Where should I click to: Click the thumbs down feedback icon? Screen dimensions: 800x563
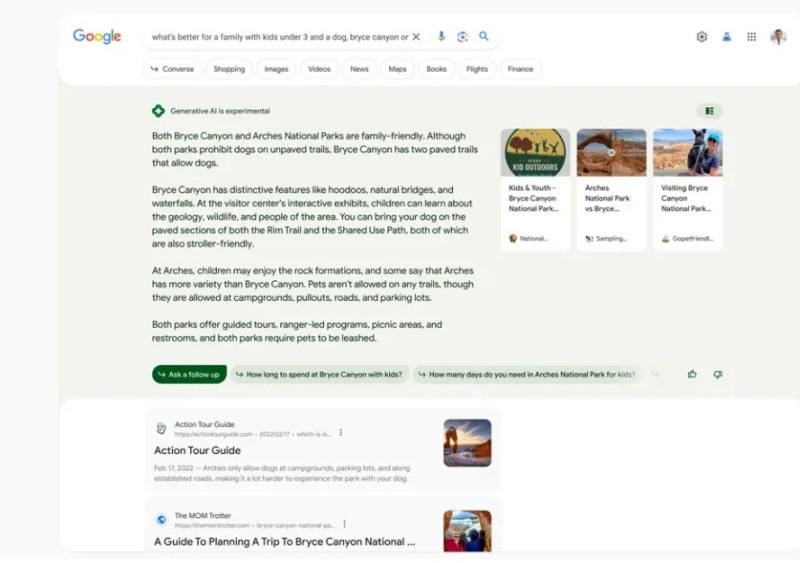tap(717, 374)
